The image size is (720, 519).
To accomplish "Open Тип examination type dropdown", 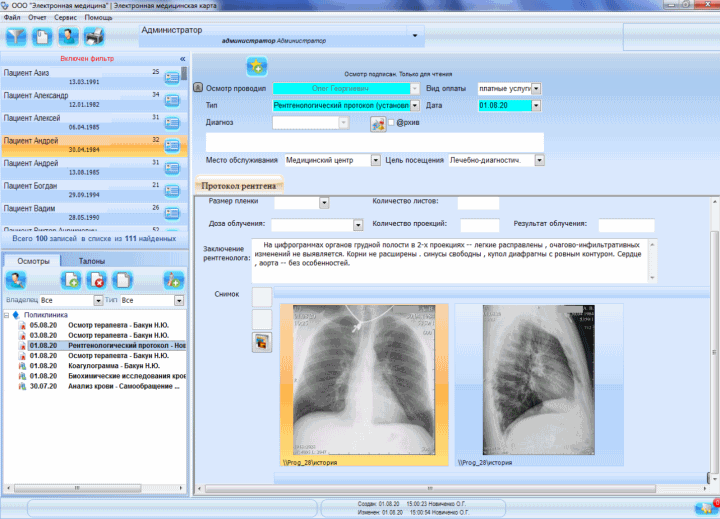I will click(415, 105).
